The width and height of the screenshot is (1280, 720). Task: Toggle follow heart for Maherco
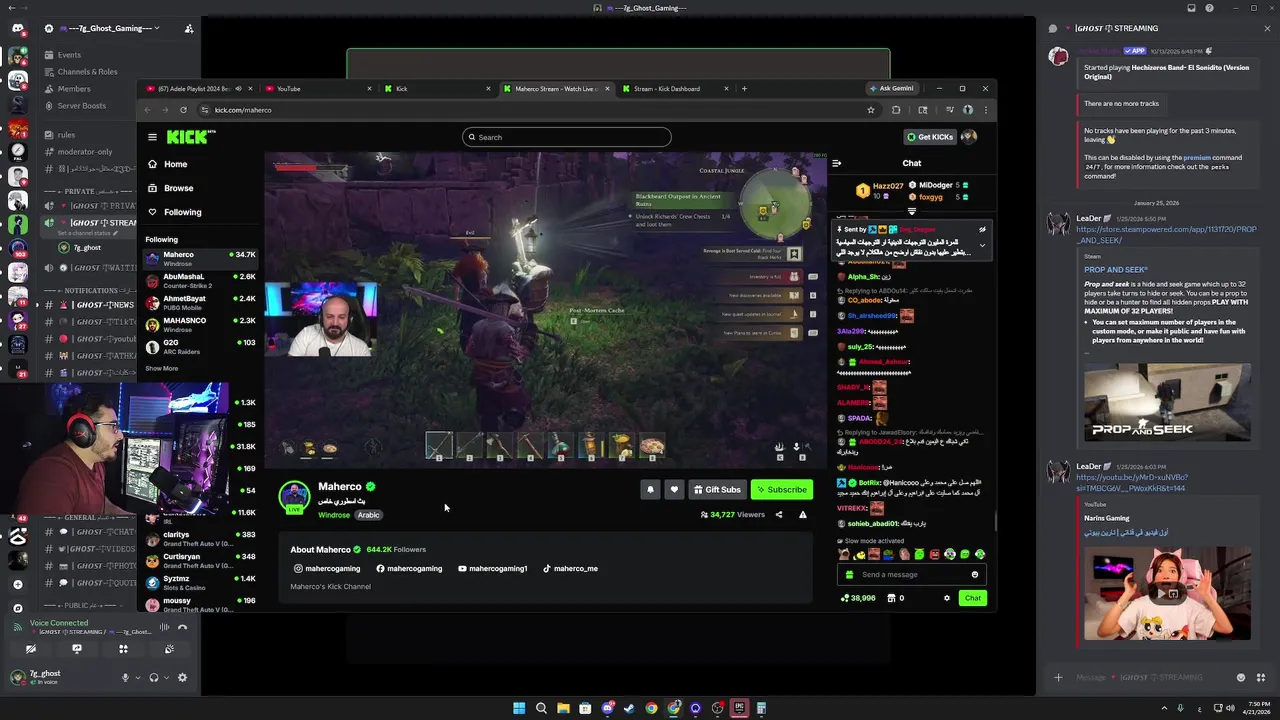[x=674, y=489]
